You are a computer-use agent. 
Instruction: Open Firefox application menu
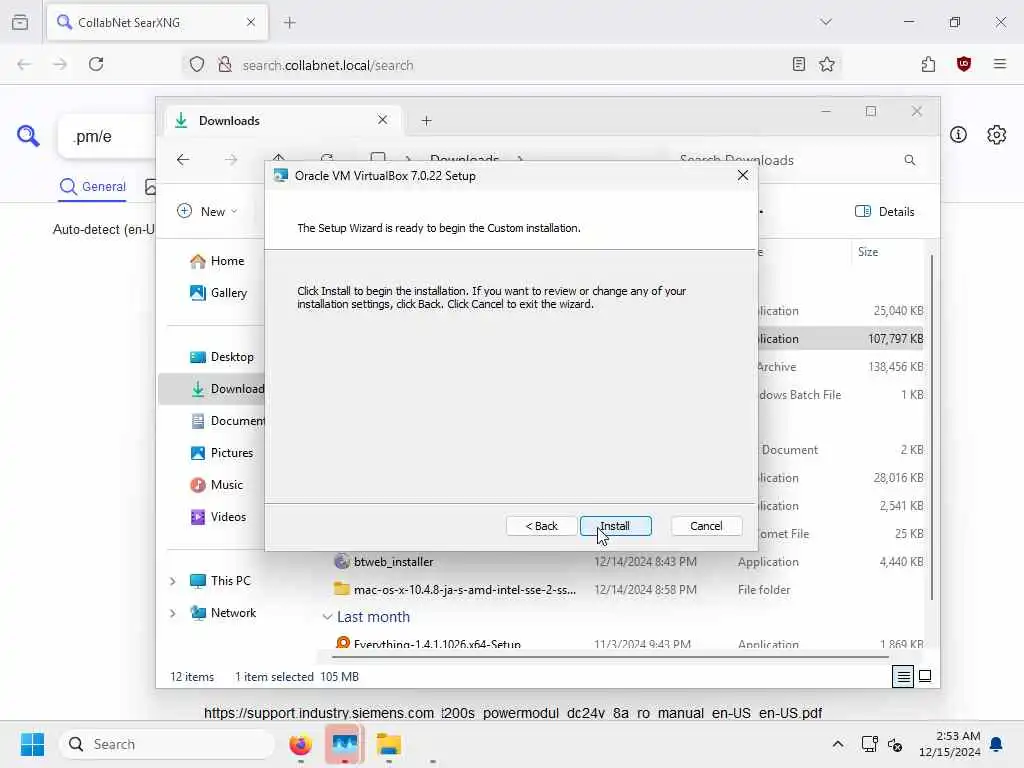[x=999, y=64]
